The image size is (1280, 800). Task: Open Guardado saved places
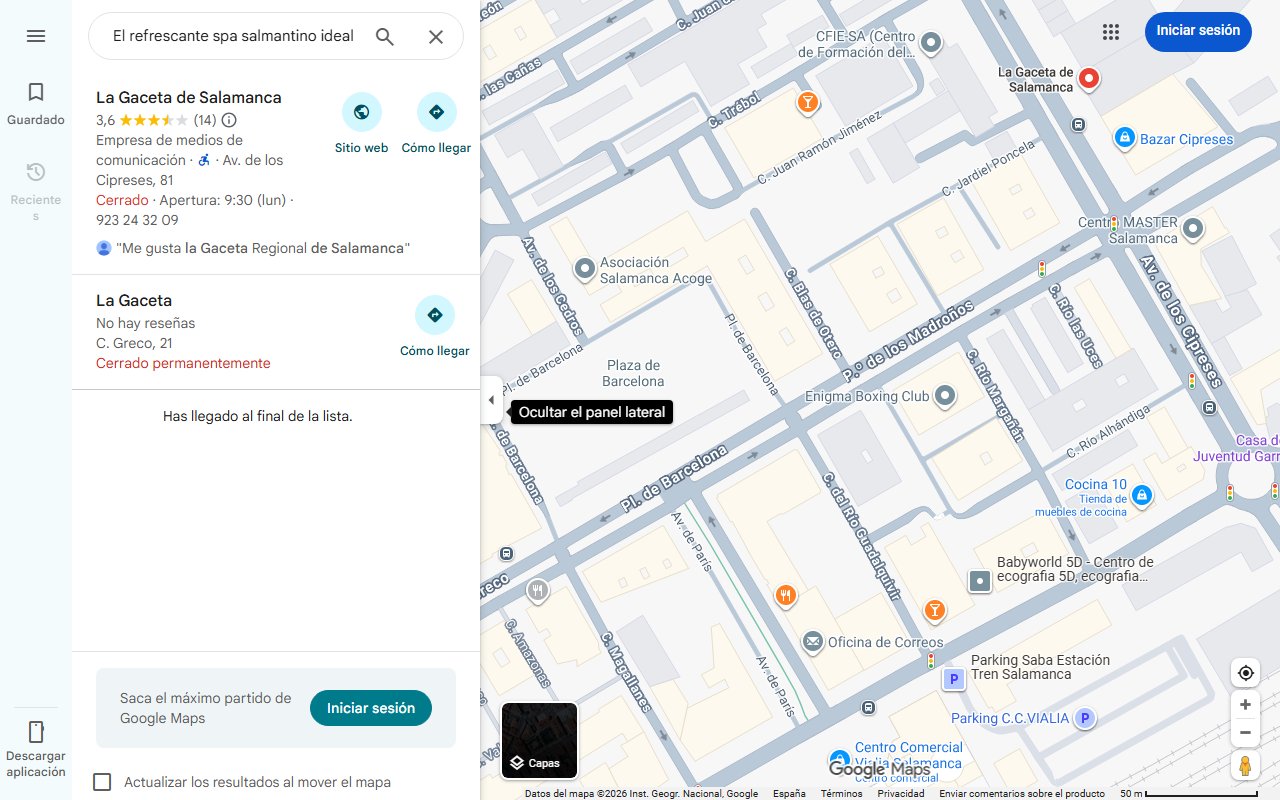point(36,104)
